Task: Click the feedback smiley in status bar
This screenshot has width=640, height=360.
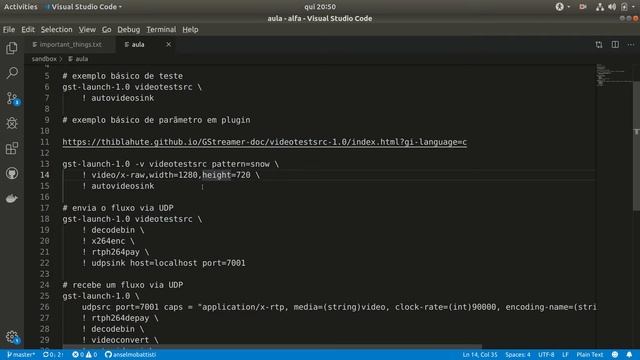Action: click(615, 355)
